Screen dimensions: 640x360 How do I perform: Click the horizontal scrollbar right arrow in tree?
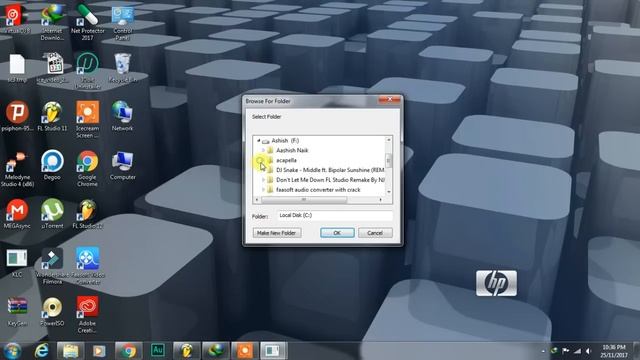coord(381,200)
